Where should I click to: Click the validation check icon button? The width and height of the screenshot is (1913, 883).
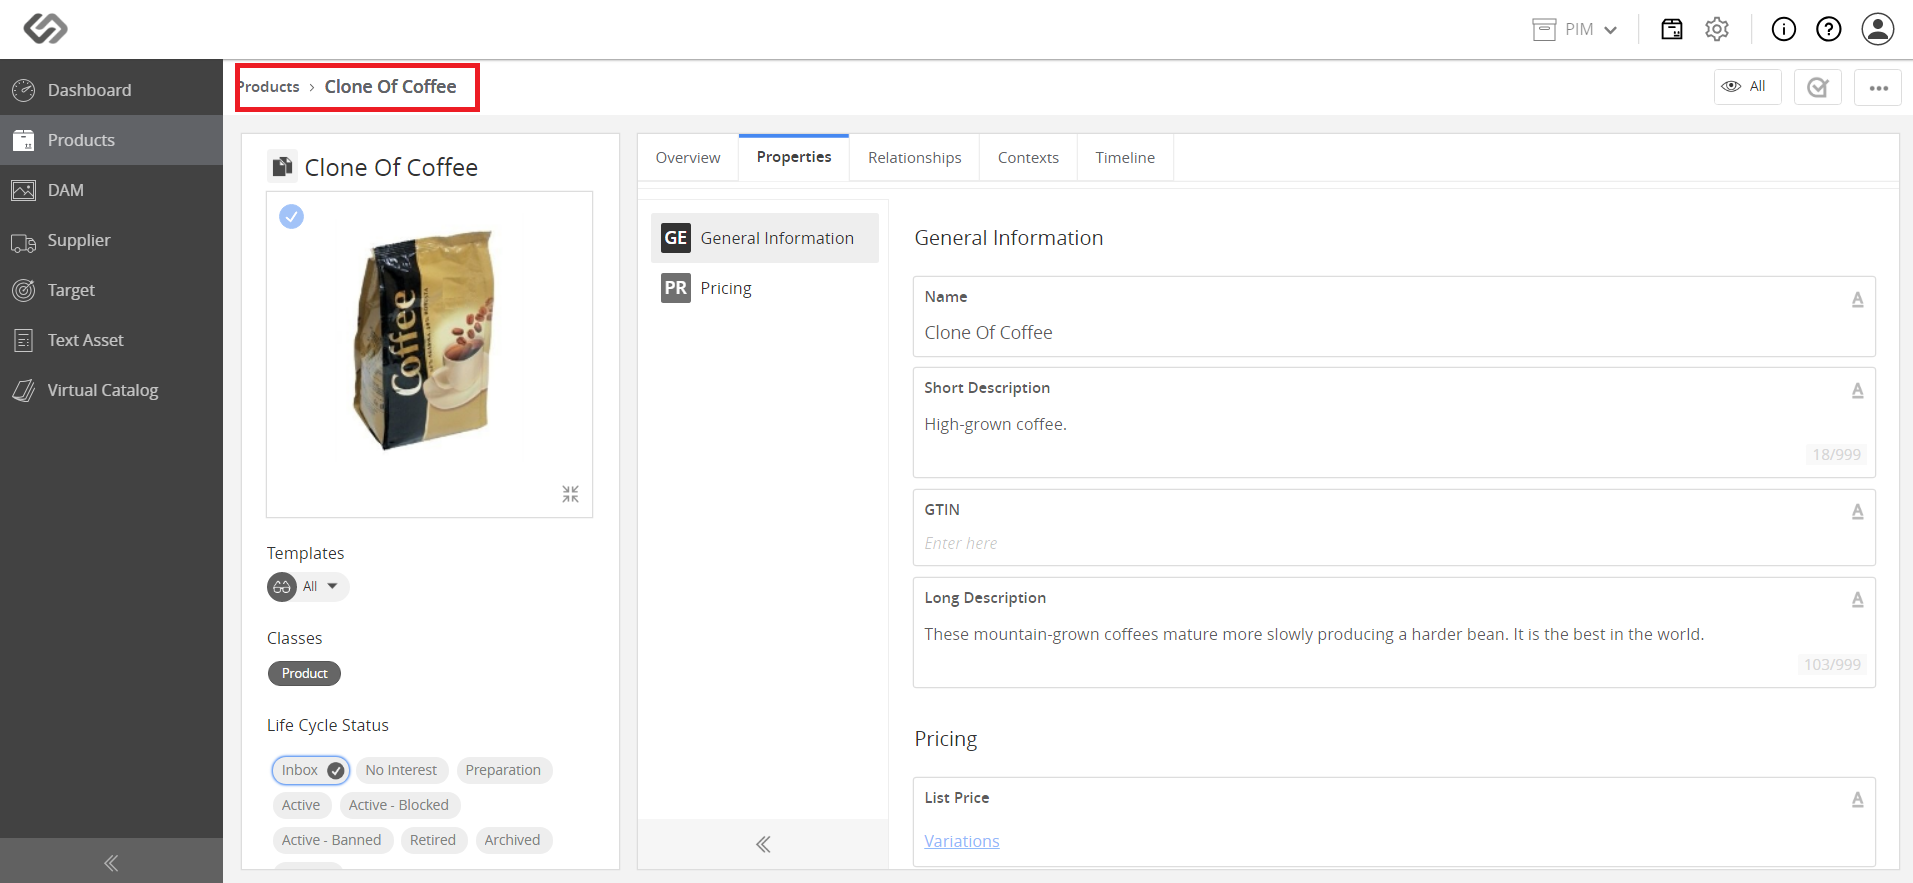1818,87
